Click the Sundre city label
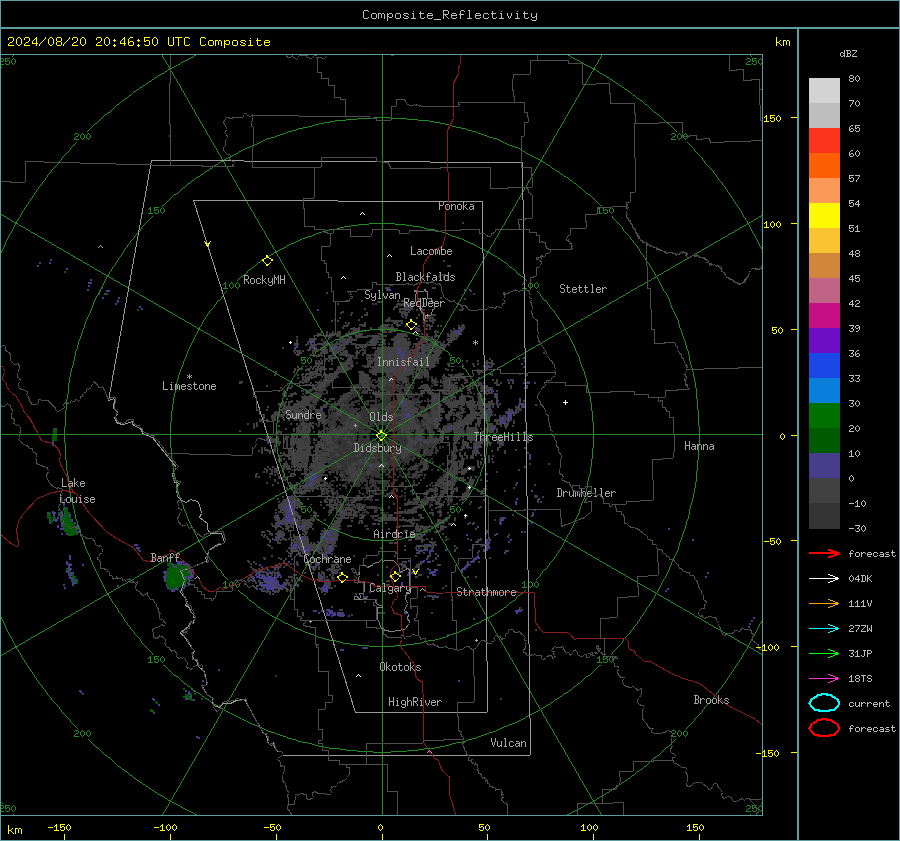 [303, 415]
